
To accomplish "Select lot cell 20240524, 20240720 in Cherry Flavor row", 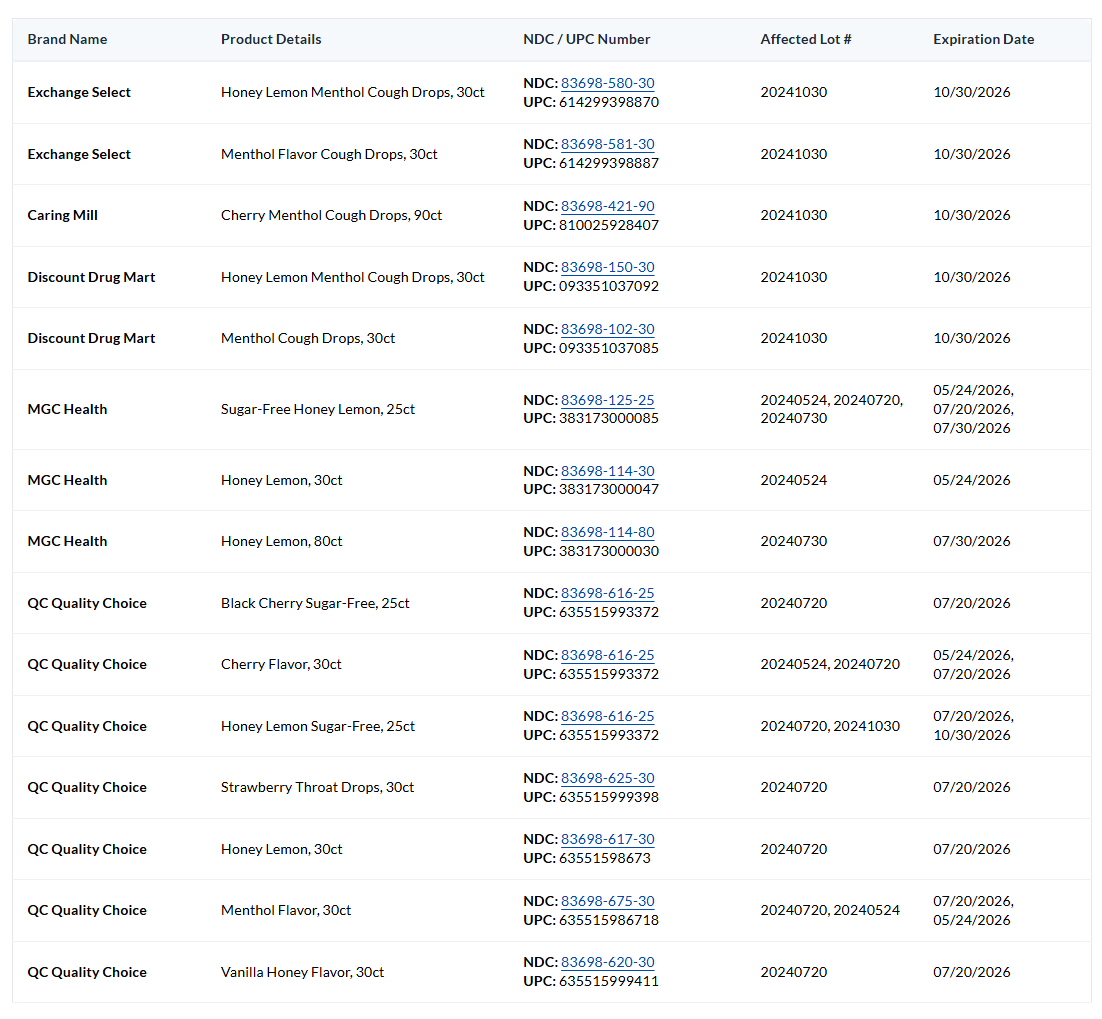I will (830, 664).
